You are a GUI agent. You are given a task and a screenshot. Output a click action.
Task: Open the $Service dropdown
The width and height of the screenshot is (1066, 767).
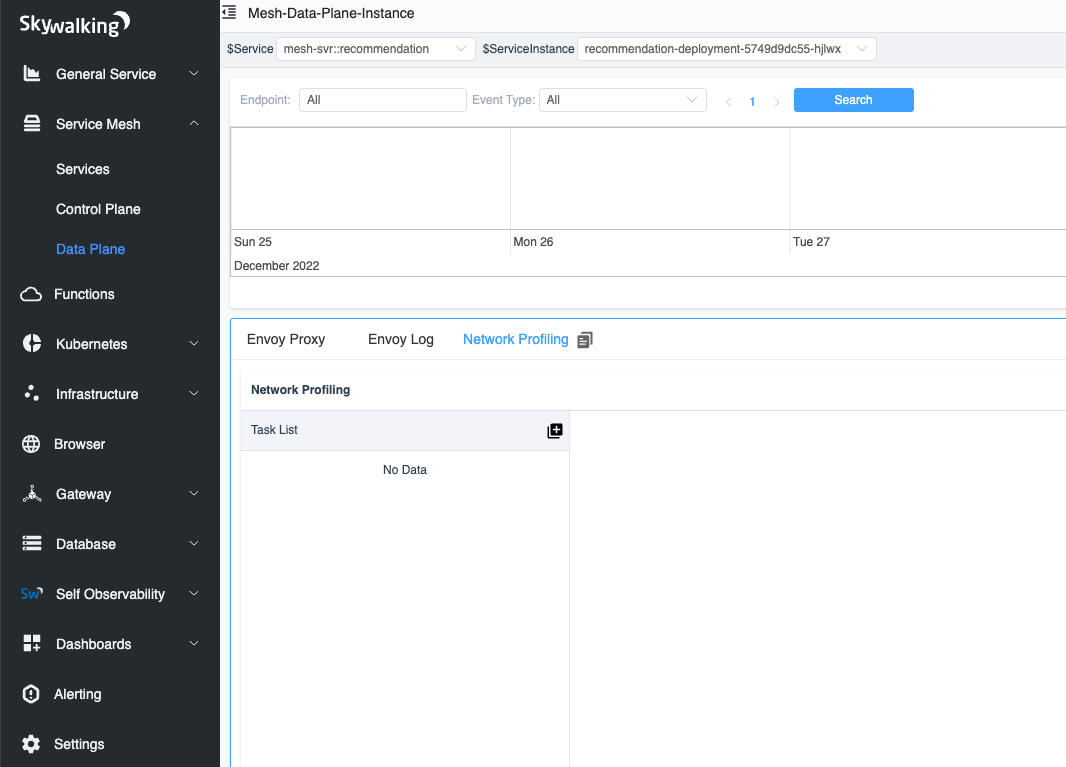click(x=375, y=49)
